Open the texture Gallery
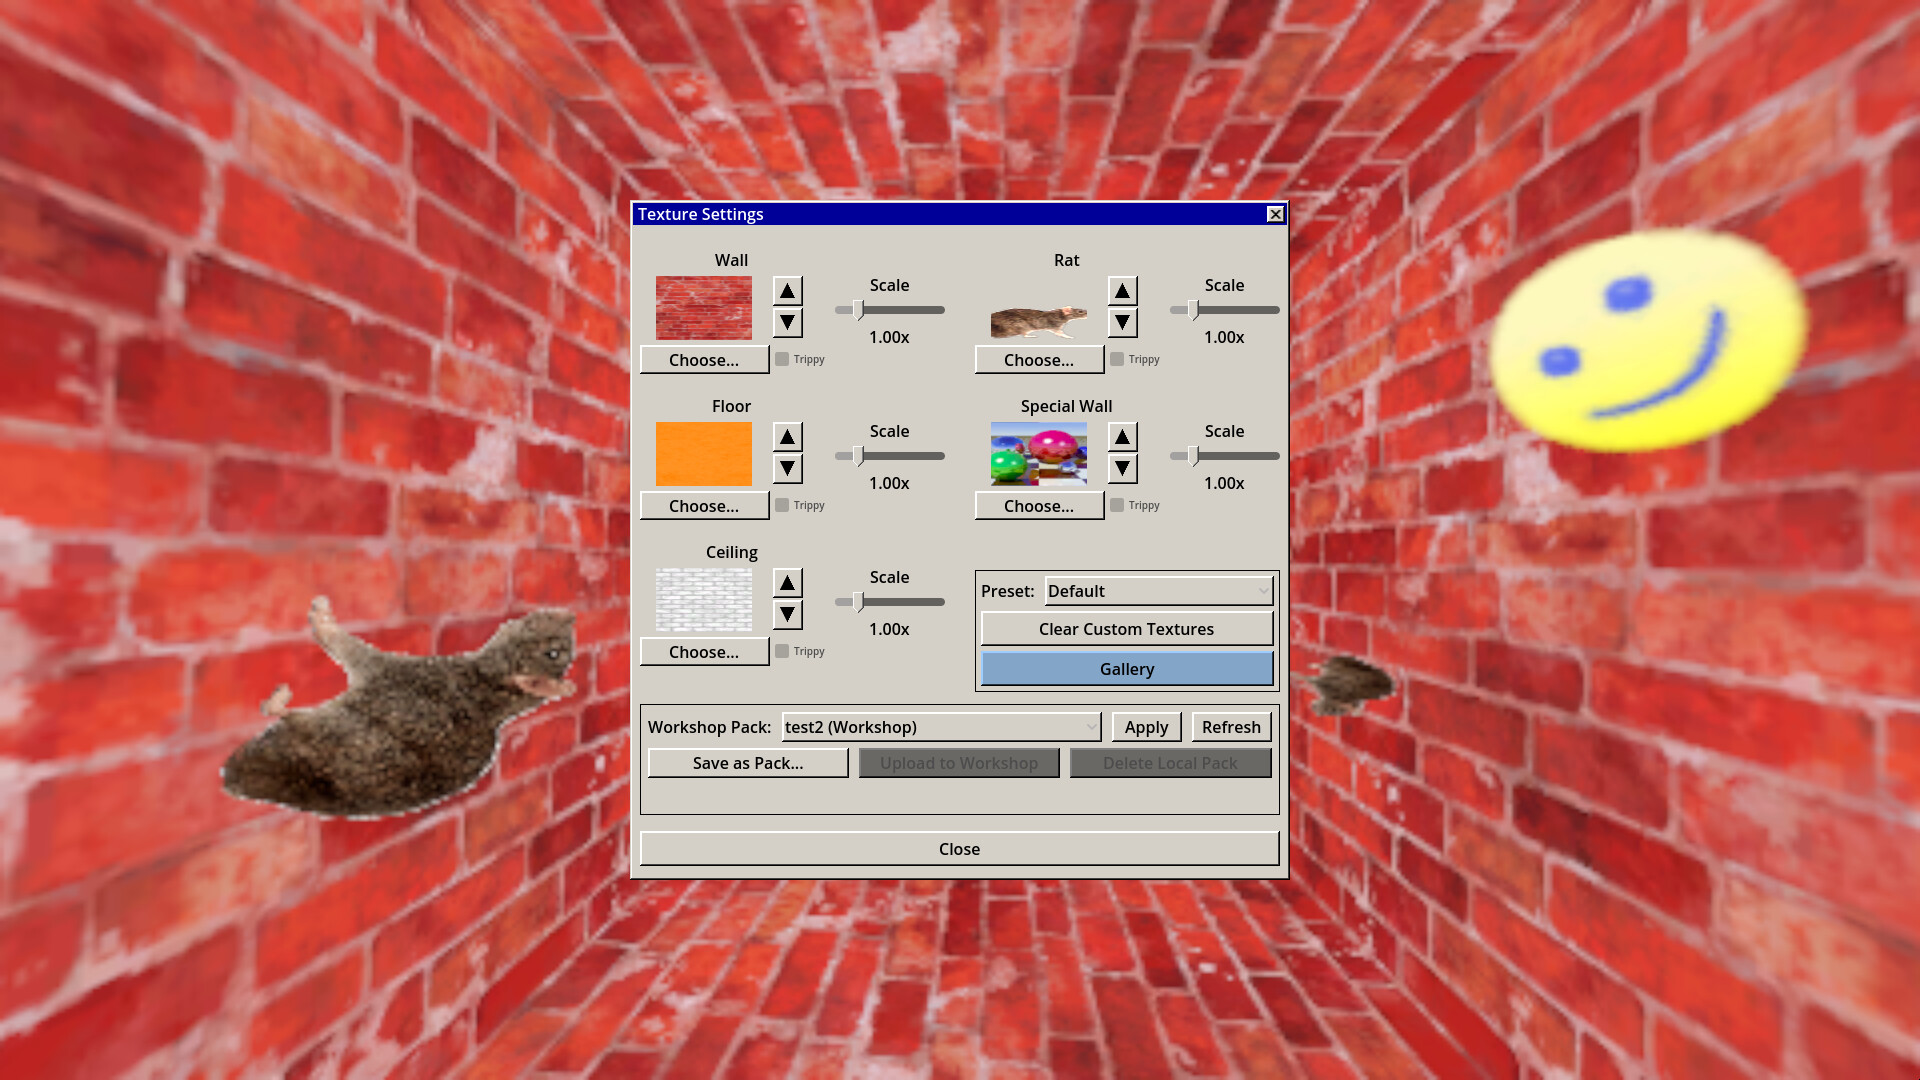Viewport: 1920px width, 1080px height. click(1127, 669)
